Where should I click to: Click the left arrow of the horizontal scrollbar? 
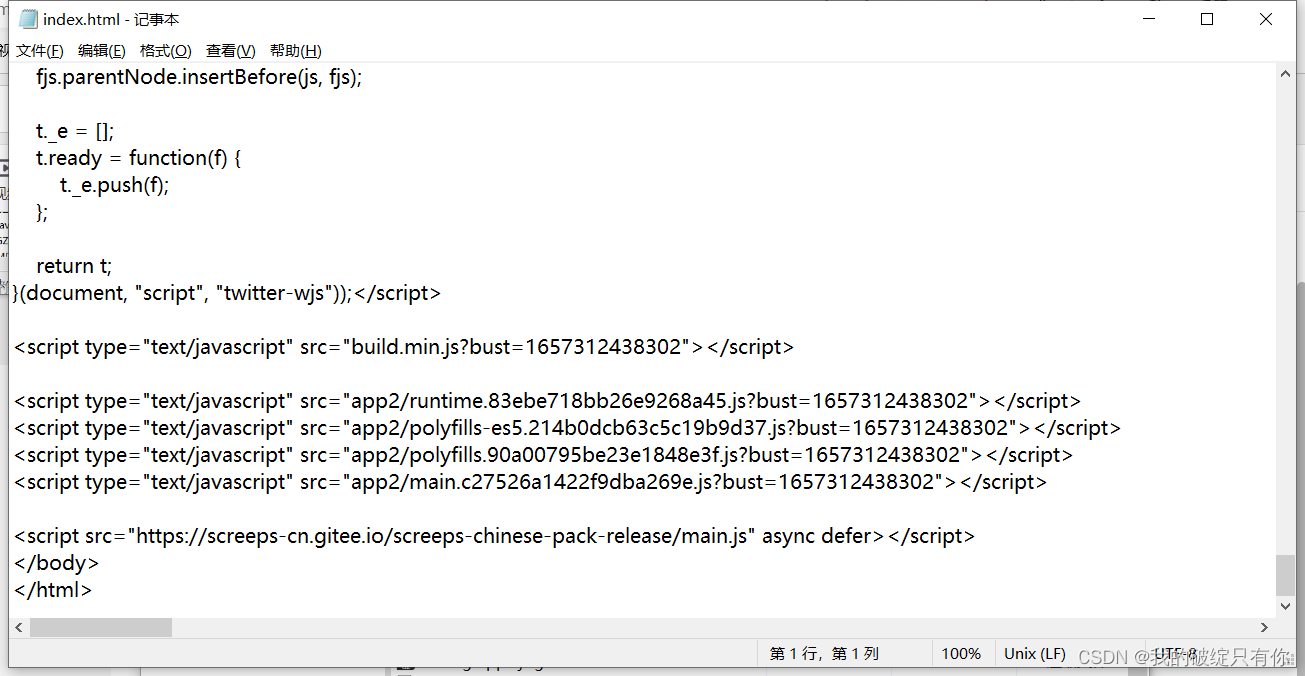pos(18,627)
